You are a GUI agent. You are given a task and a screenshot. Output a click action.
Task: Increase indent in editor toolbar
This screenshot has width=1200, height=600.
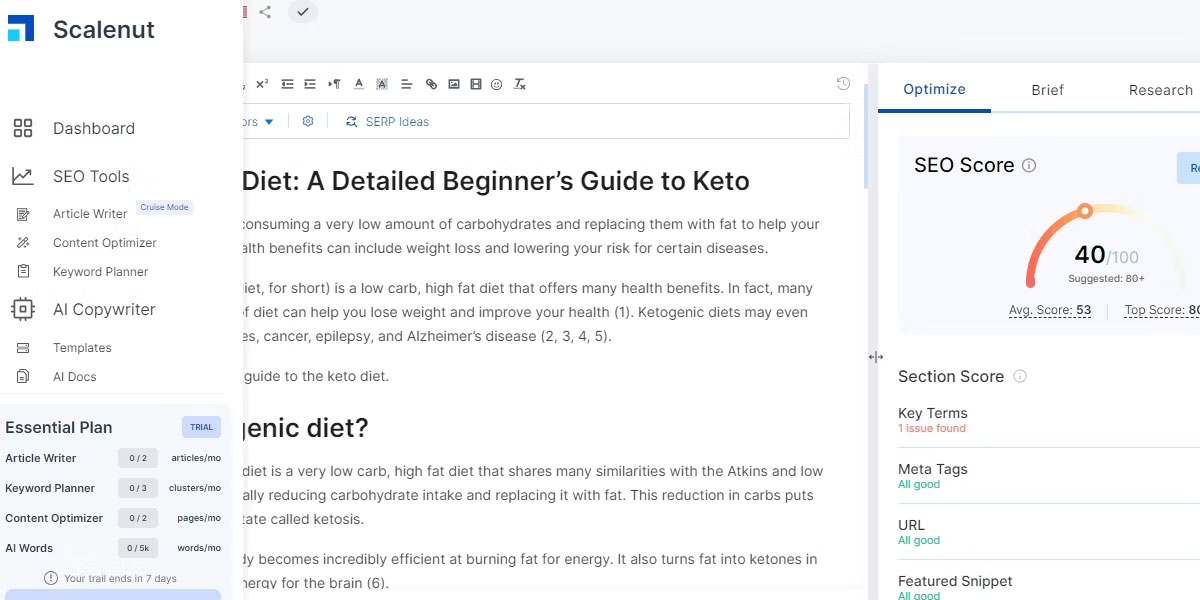(x=310, y=84)
